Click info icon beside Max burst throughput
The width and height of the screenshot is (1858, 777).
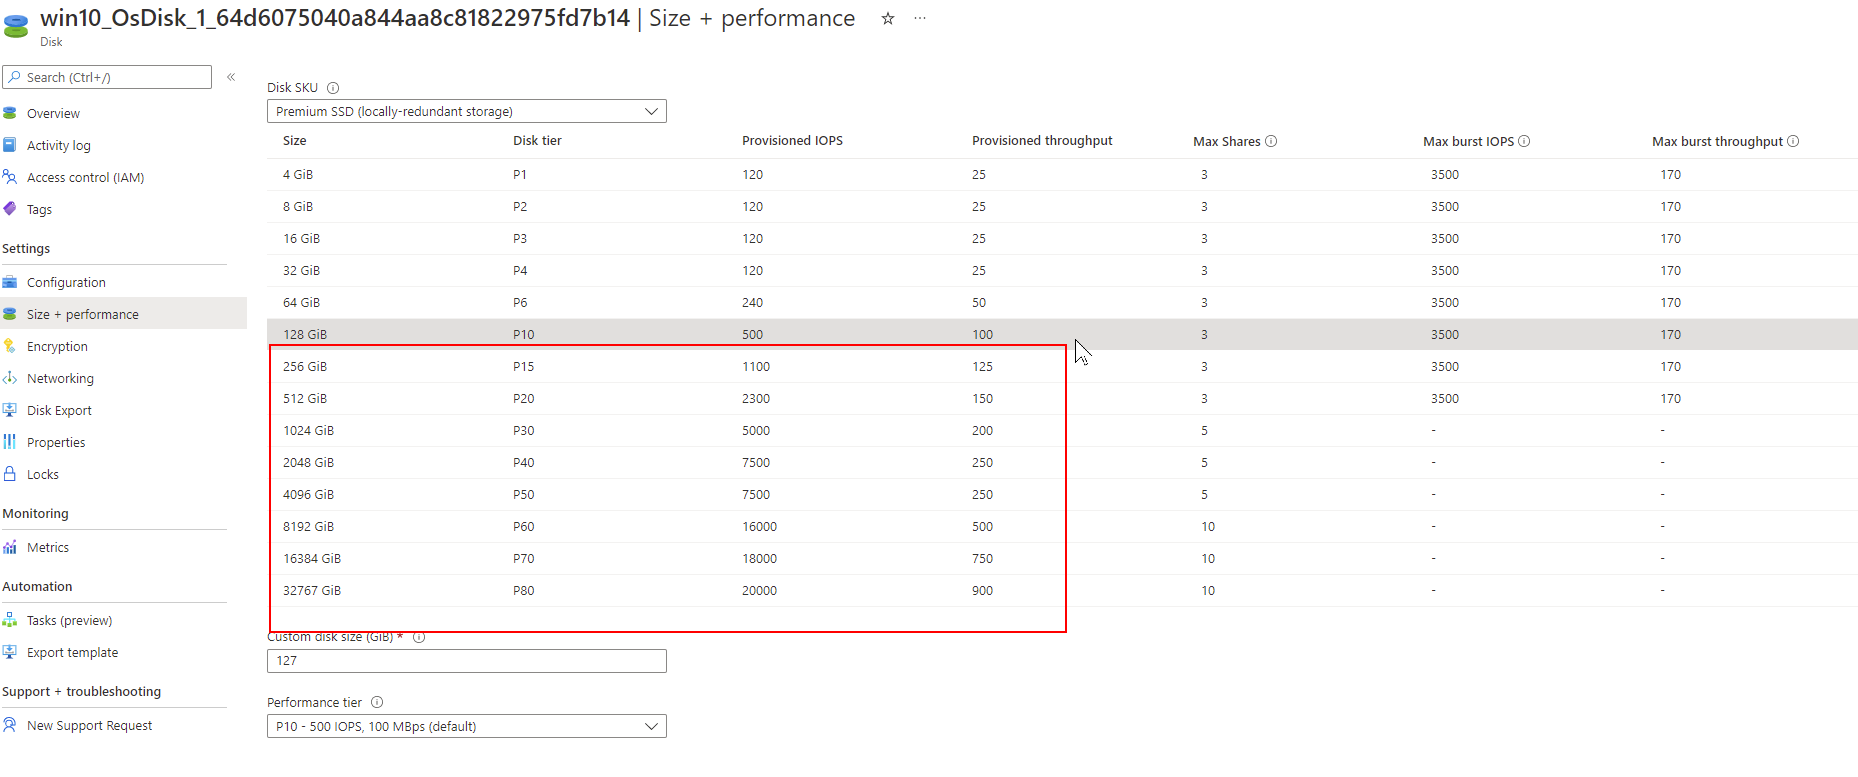pyautogui.click(x=1793, y=141)
